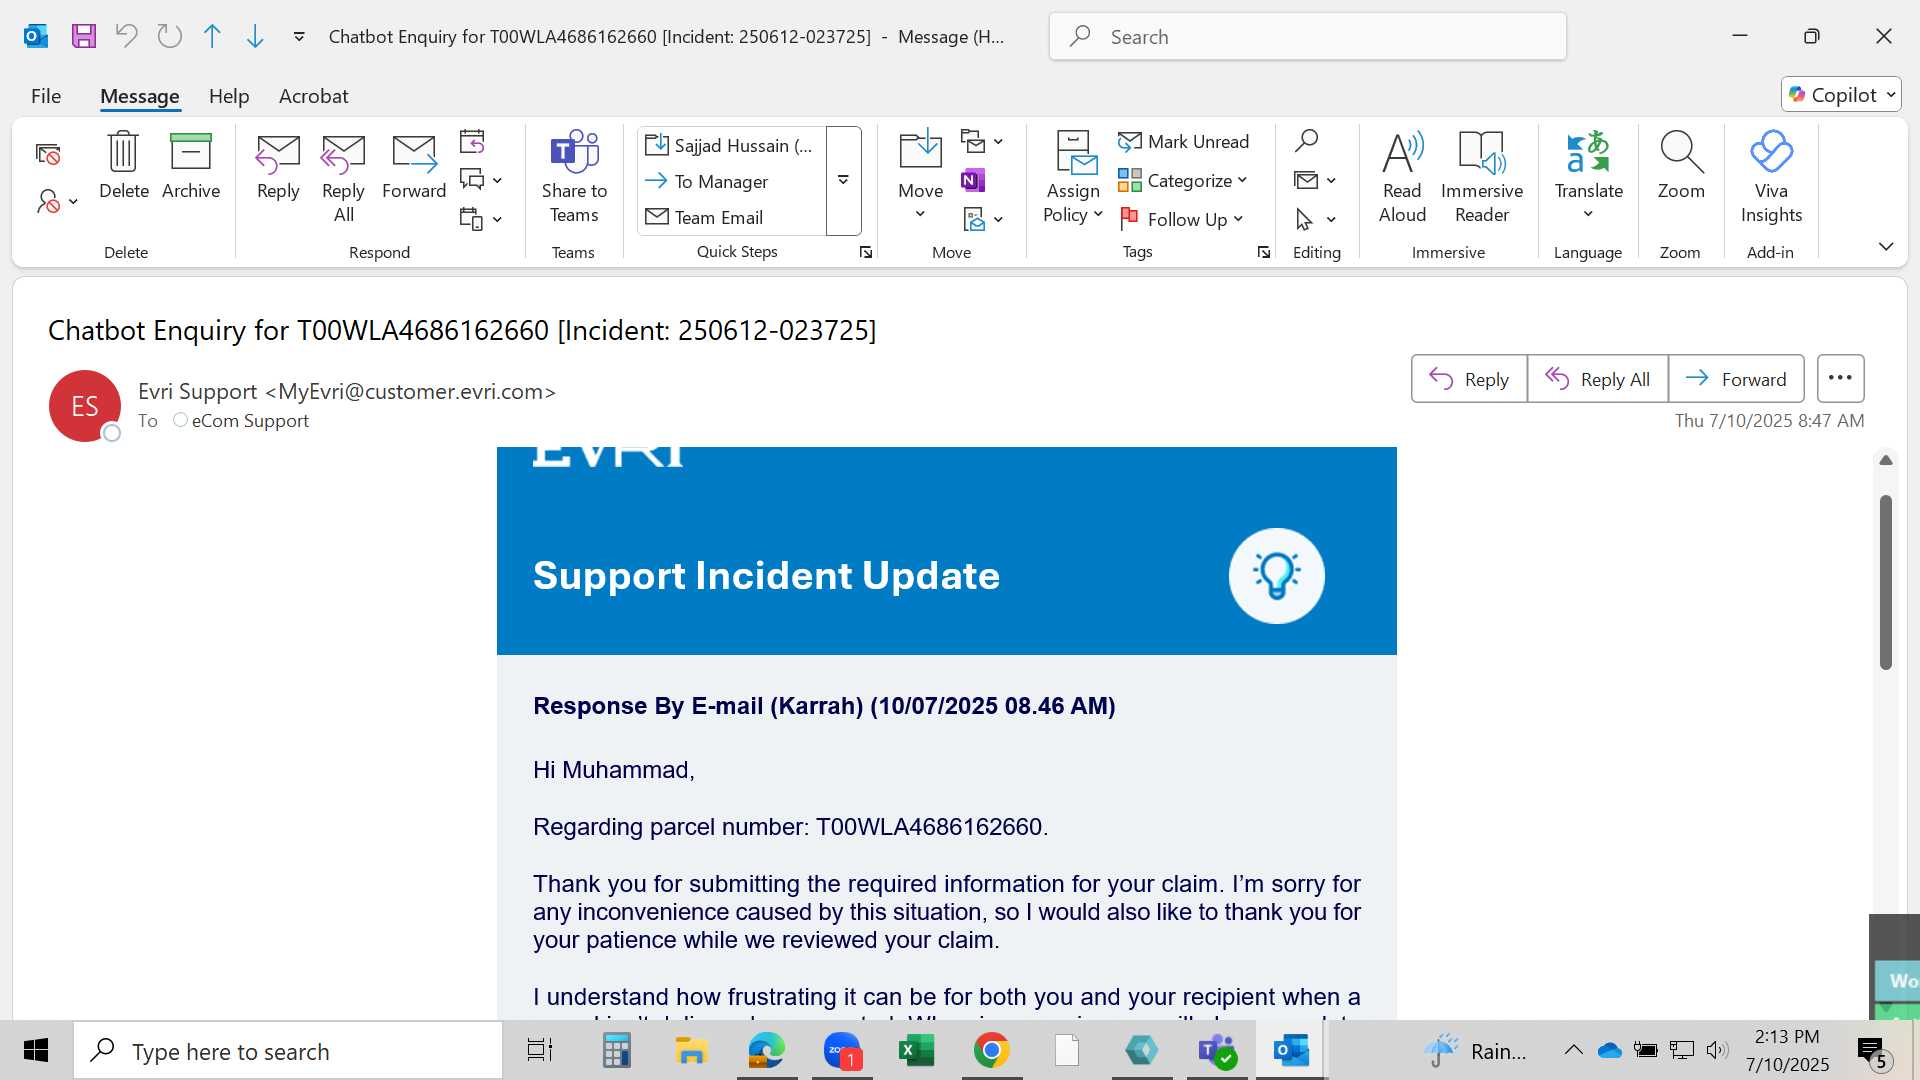Open the Categorize color menu
The width and height of the screenshot is (1920, 1080).
[1184, 180]
